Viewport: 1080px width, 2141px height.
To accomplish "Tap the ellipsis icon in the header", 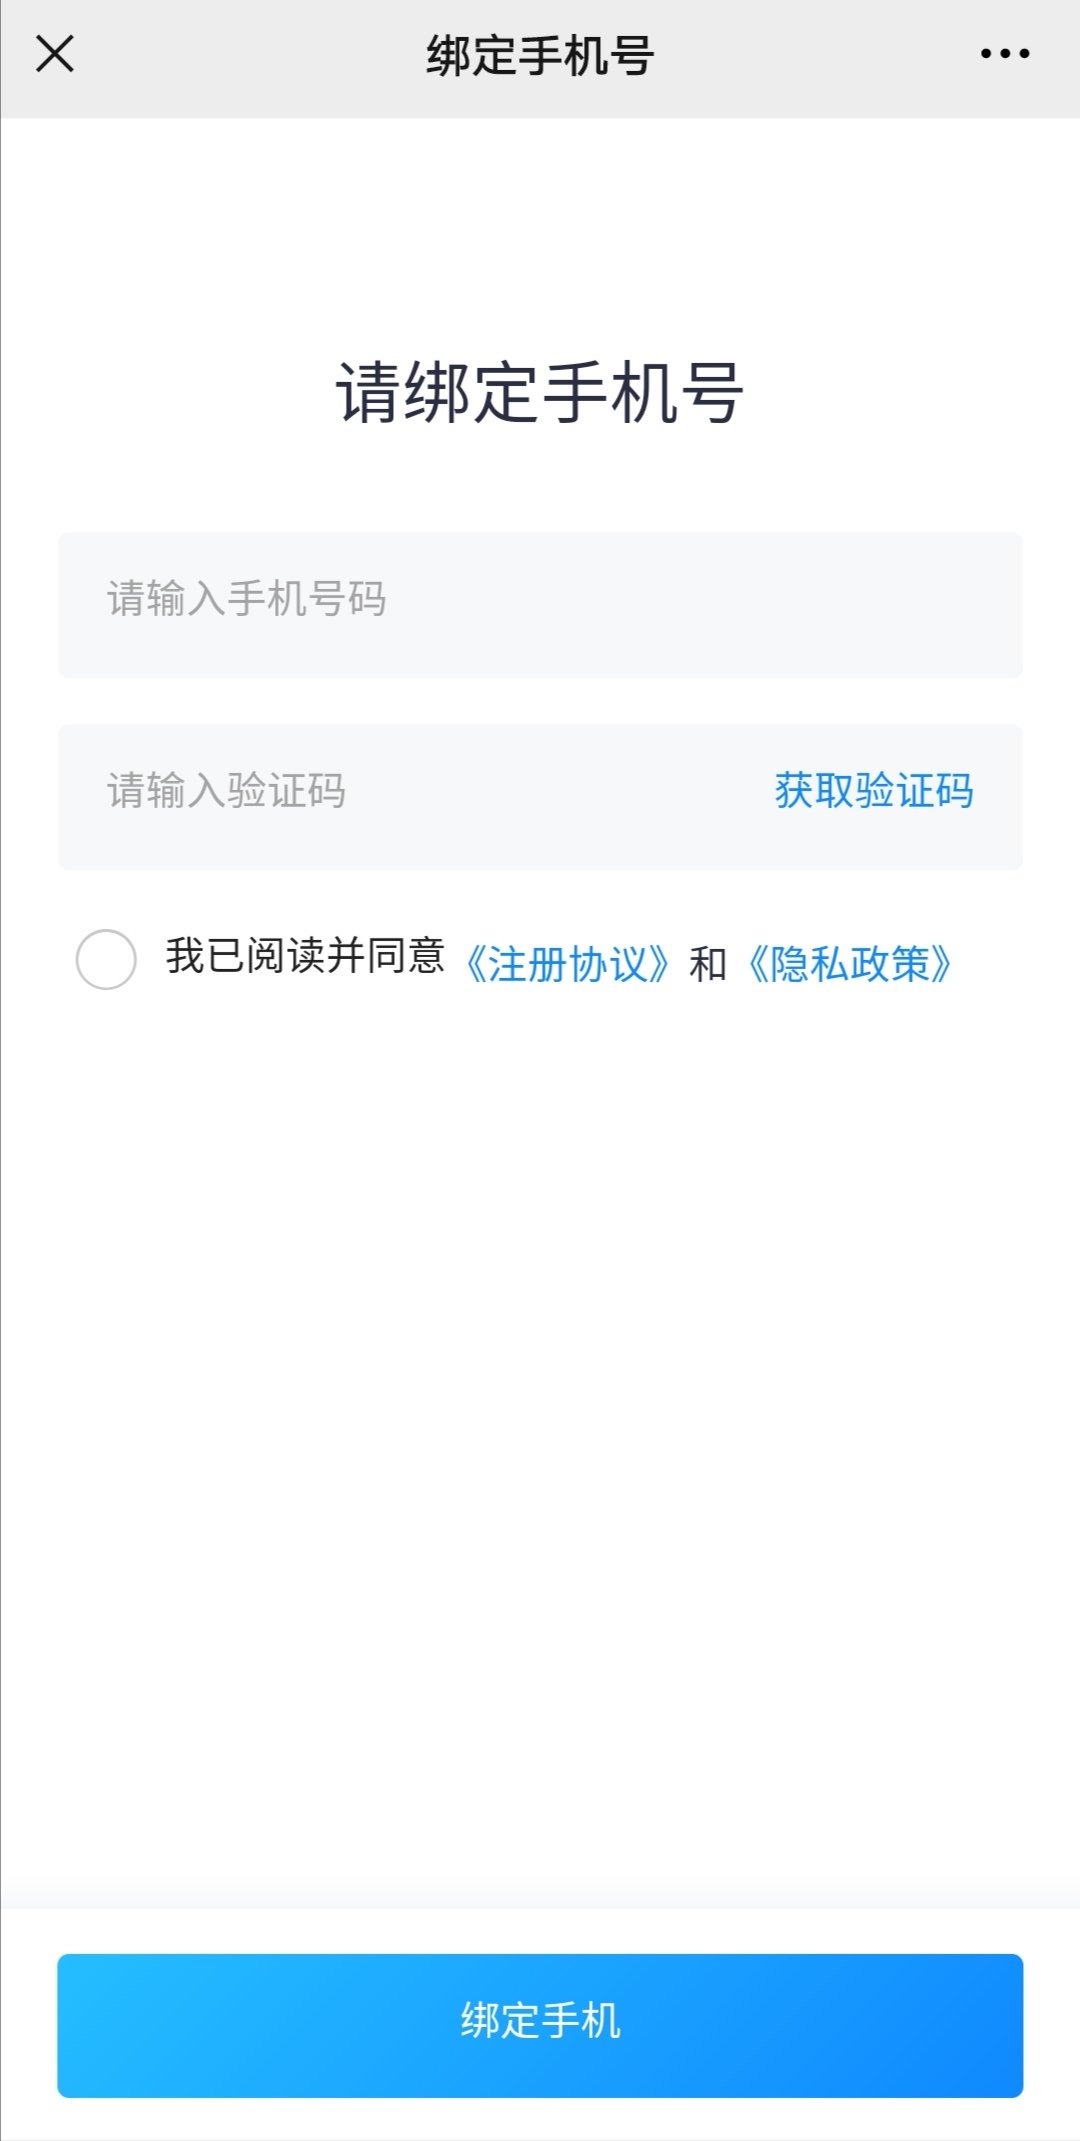I will 1004,54.
